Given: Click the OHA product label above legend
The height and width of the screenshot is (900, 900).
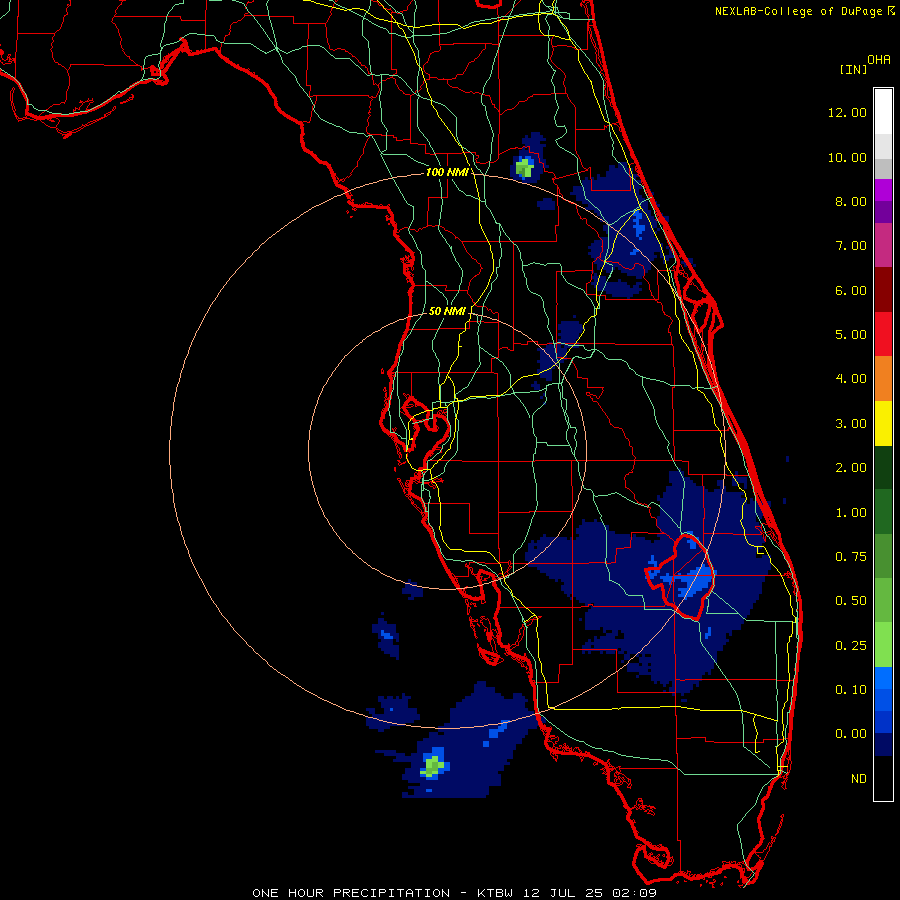Looking at the screenshot, I should [879, 60].
